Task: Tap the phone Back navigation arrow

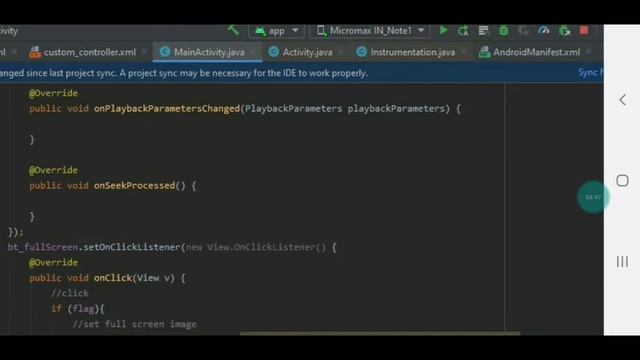Action: point(622,100)
